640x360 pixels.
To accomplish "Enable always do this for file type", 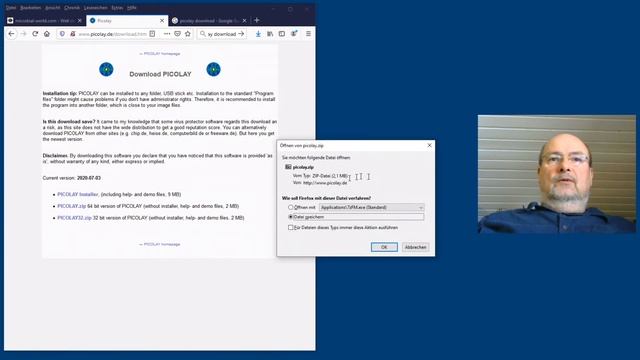I will [x=291, y=227].
